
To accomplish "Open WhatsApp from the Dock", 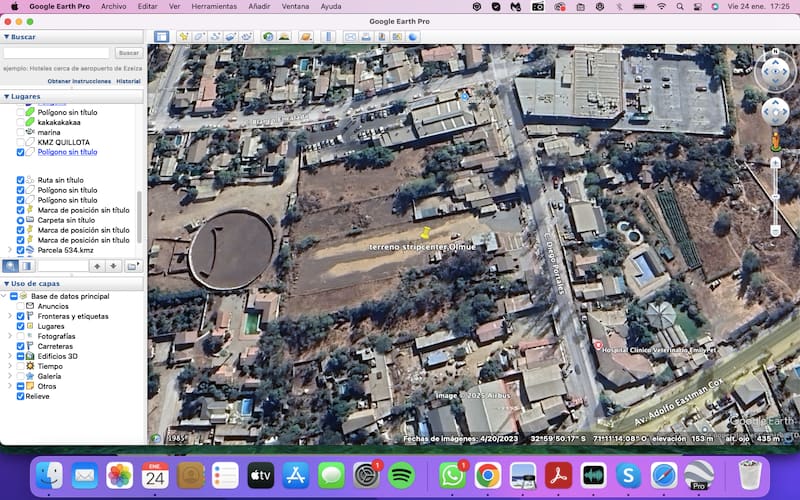I will pyautogui.click(x=452, y=476).
